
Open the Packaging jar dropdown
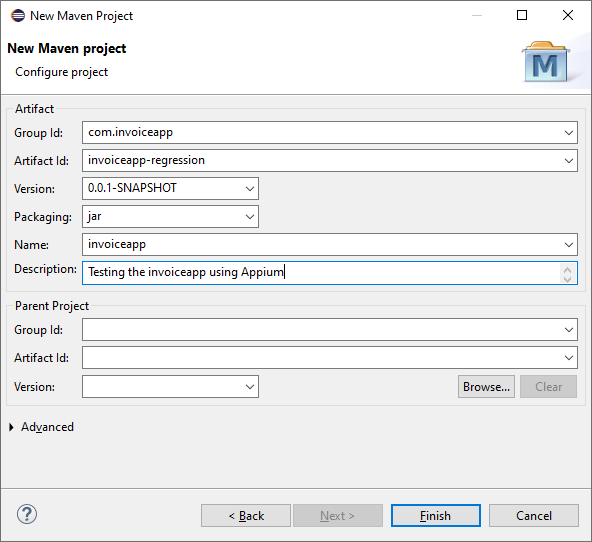(x=250, y=217)
